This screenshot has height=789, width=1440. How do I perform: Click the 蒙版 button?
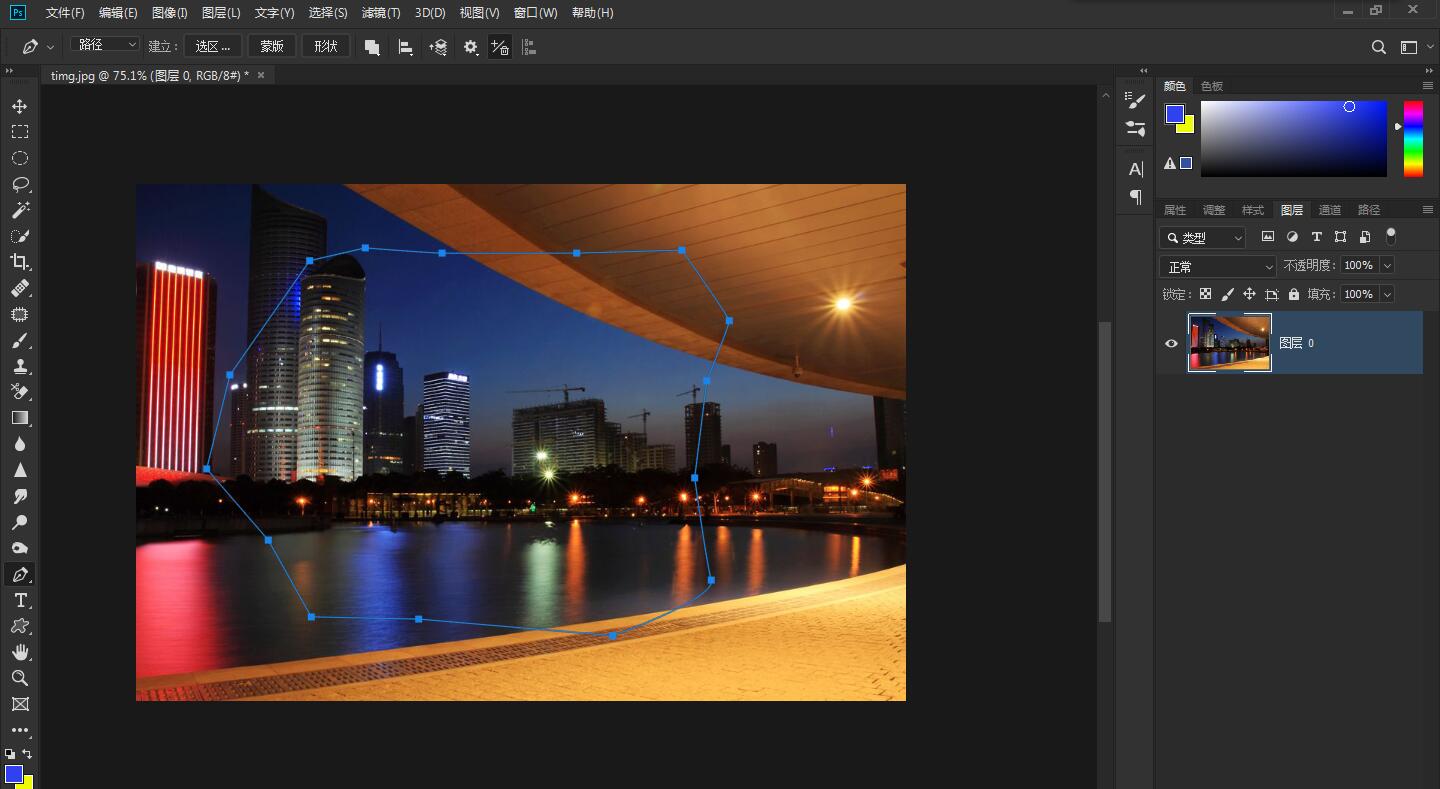[271, 46]
